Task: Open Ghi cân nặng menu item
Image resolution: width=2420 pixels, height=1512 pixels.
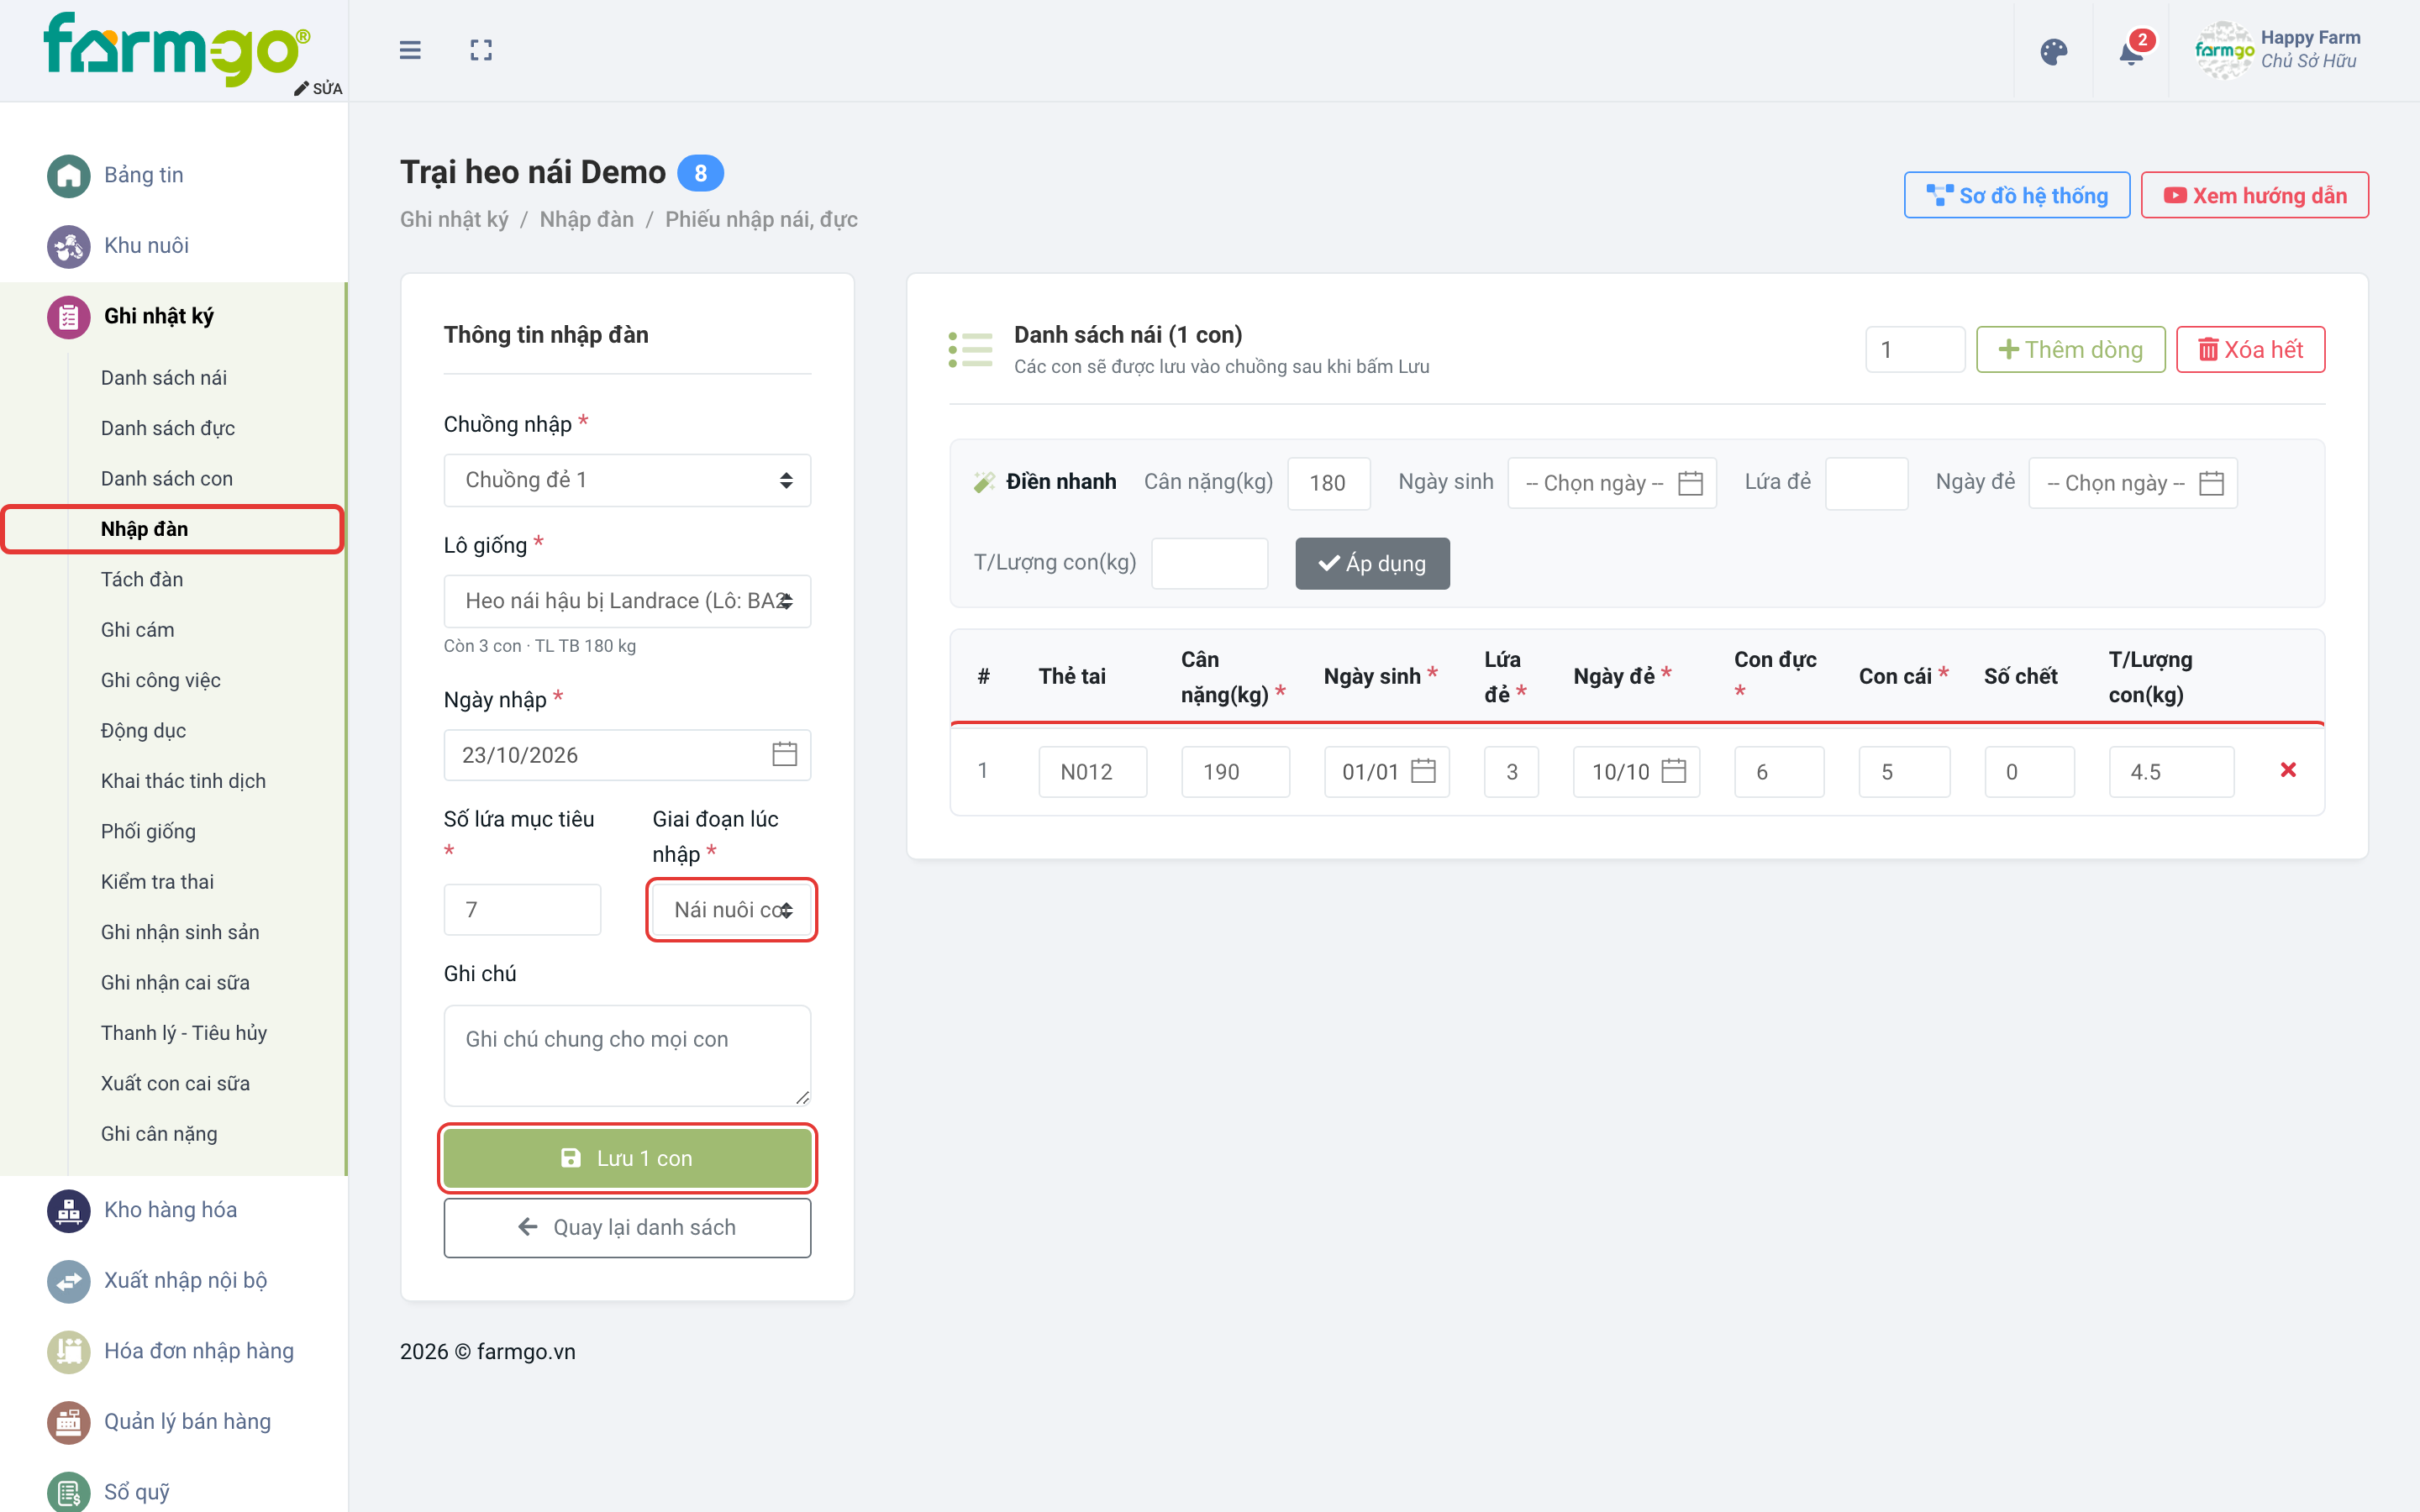Action: tap(159, 1134)
